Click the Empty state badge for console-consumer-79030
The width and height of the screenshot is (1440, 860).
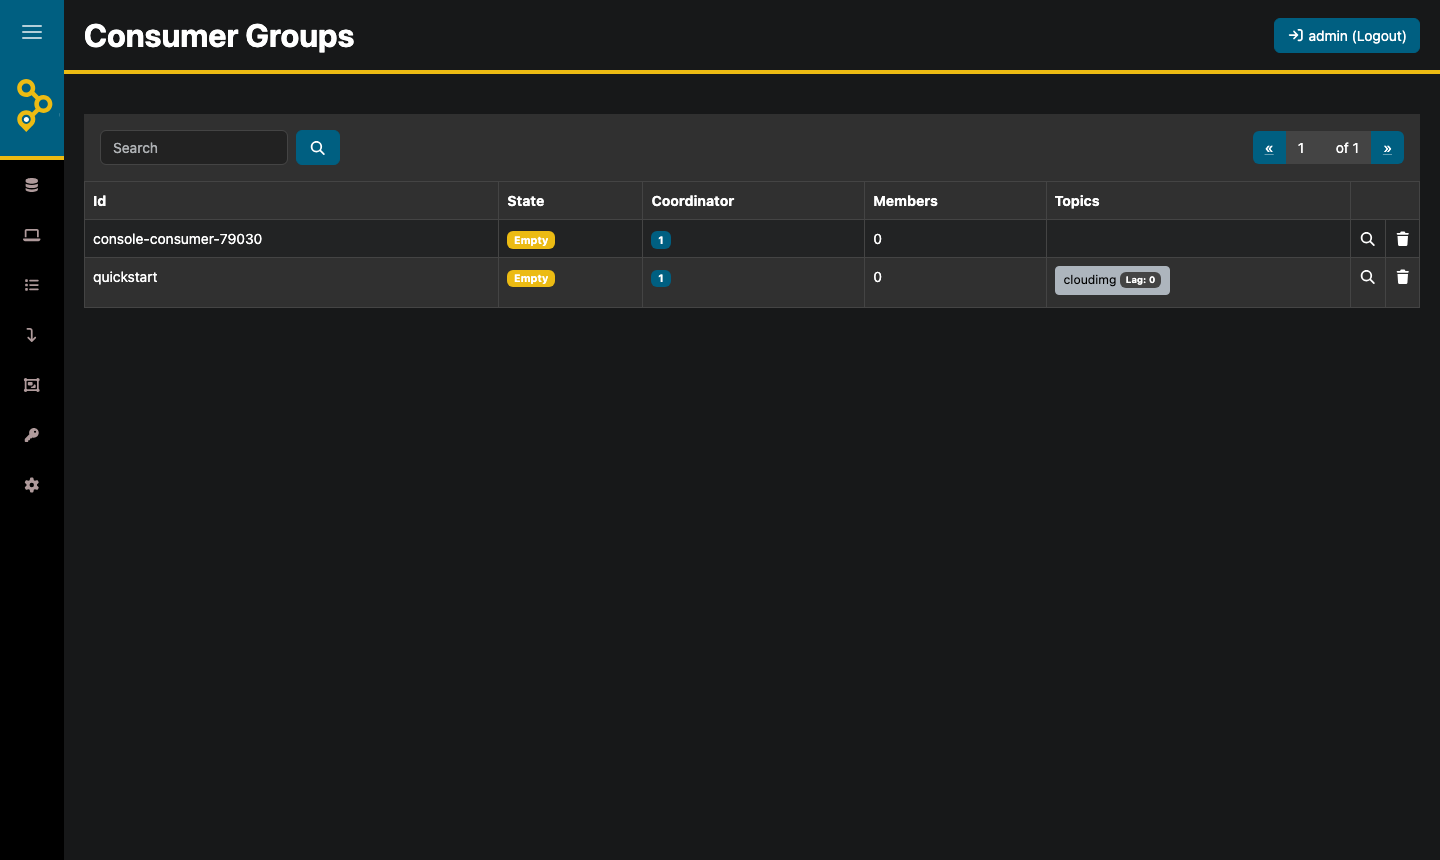click(x=531, y=240)
